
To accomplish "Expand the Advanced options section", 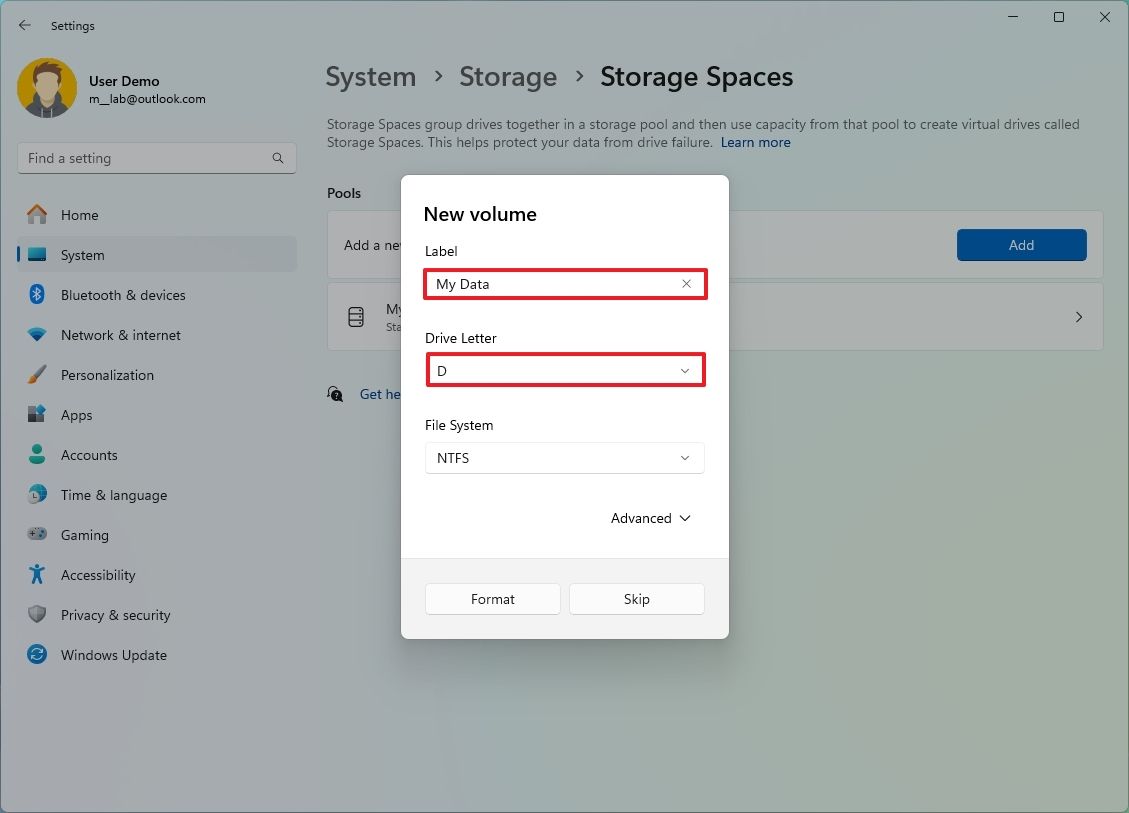I will click(650, 518).
